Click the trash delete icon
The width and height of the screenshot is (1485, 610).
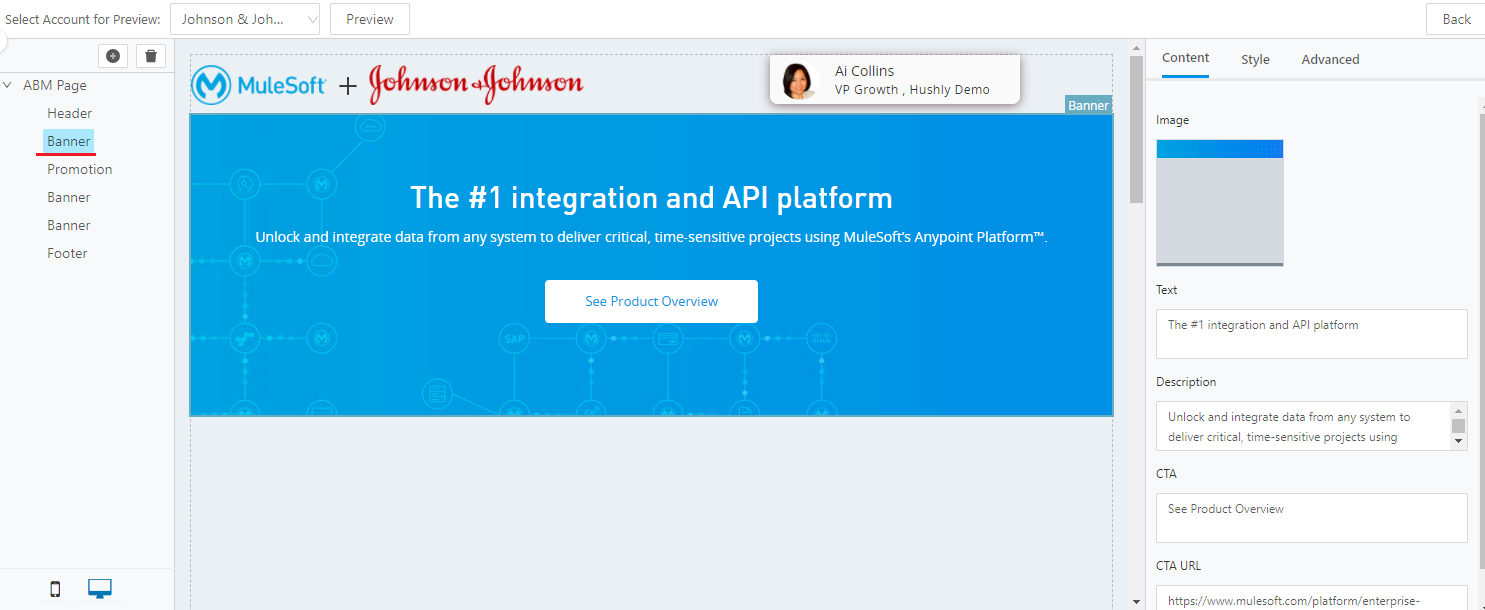150,56
